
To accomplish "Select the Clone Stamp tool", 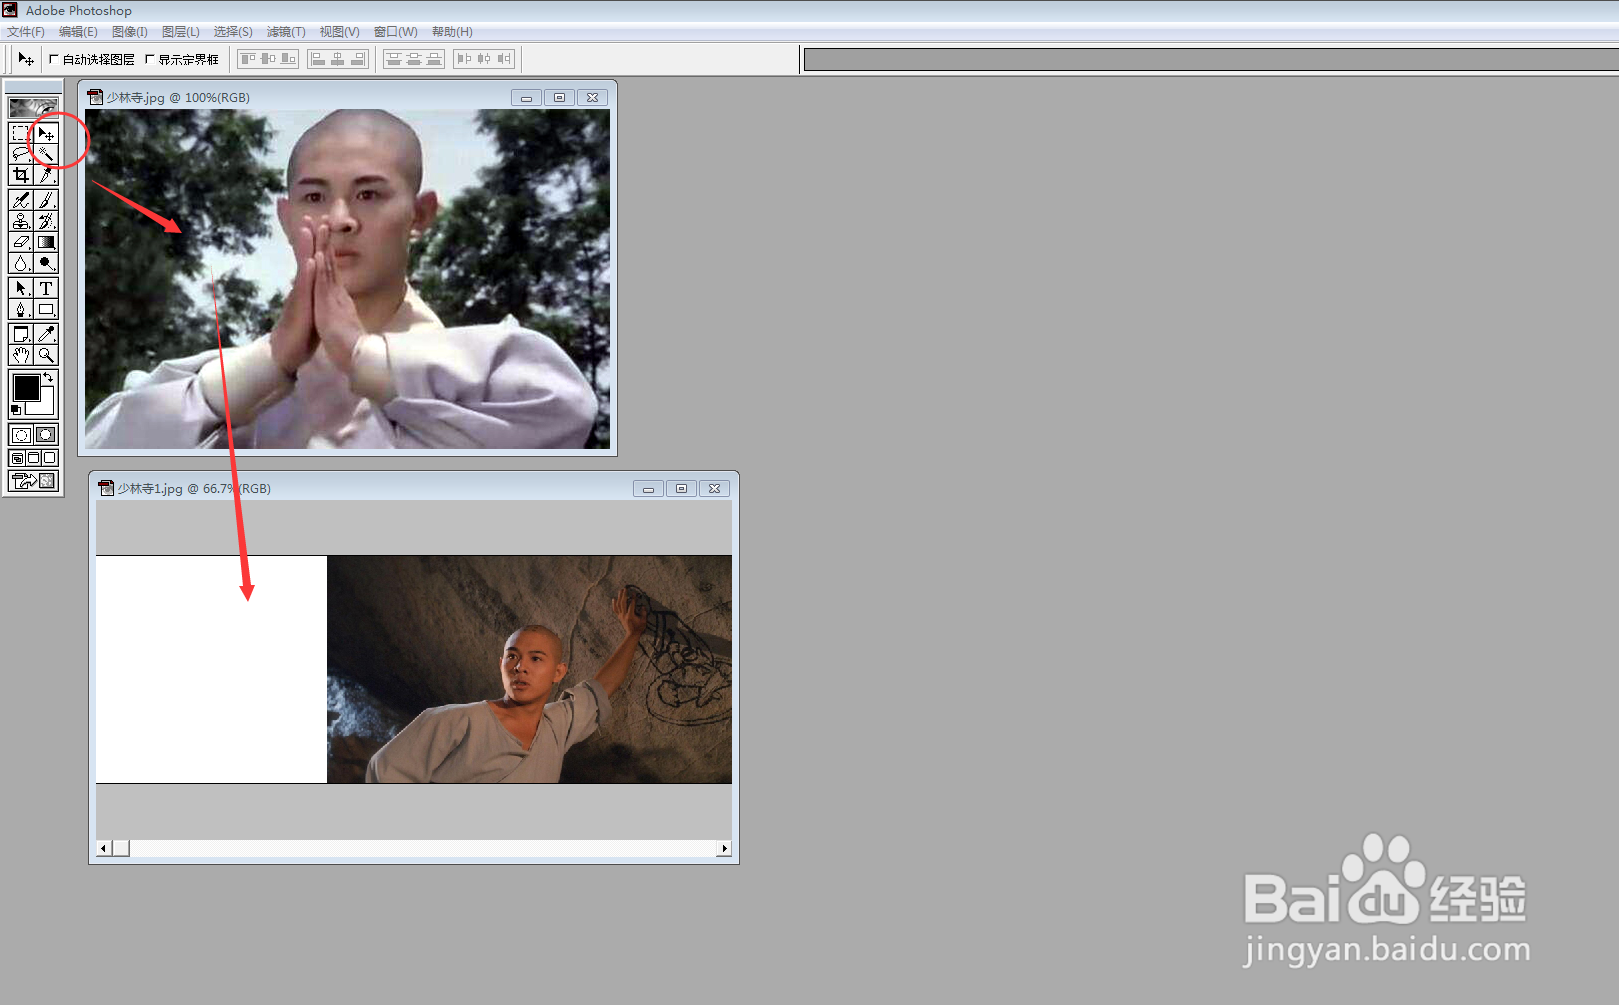I will (21, 221).
